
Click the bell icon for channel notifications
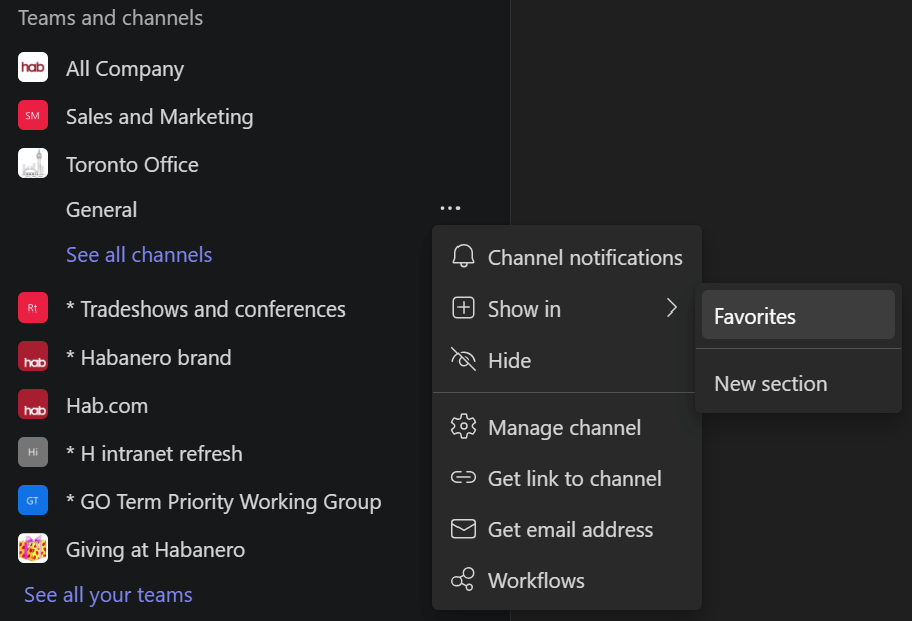tap(463, 257)
